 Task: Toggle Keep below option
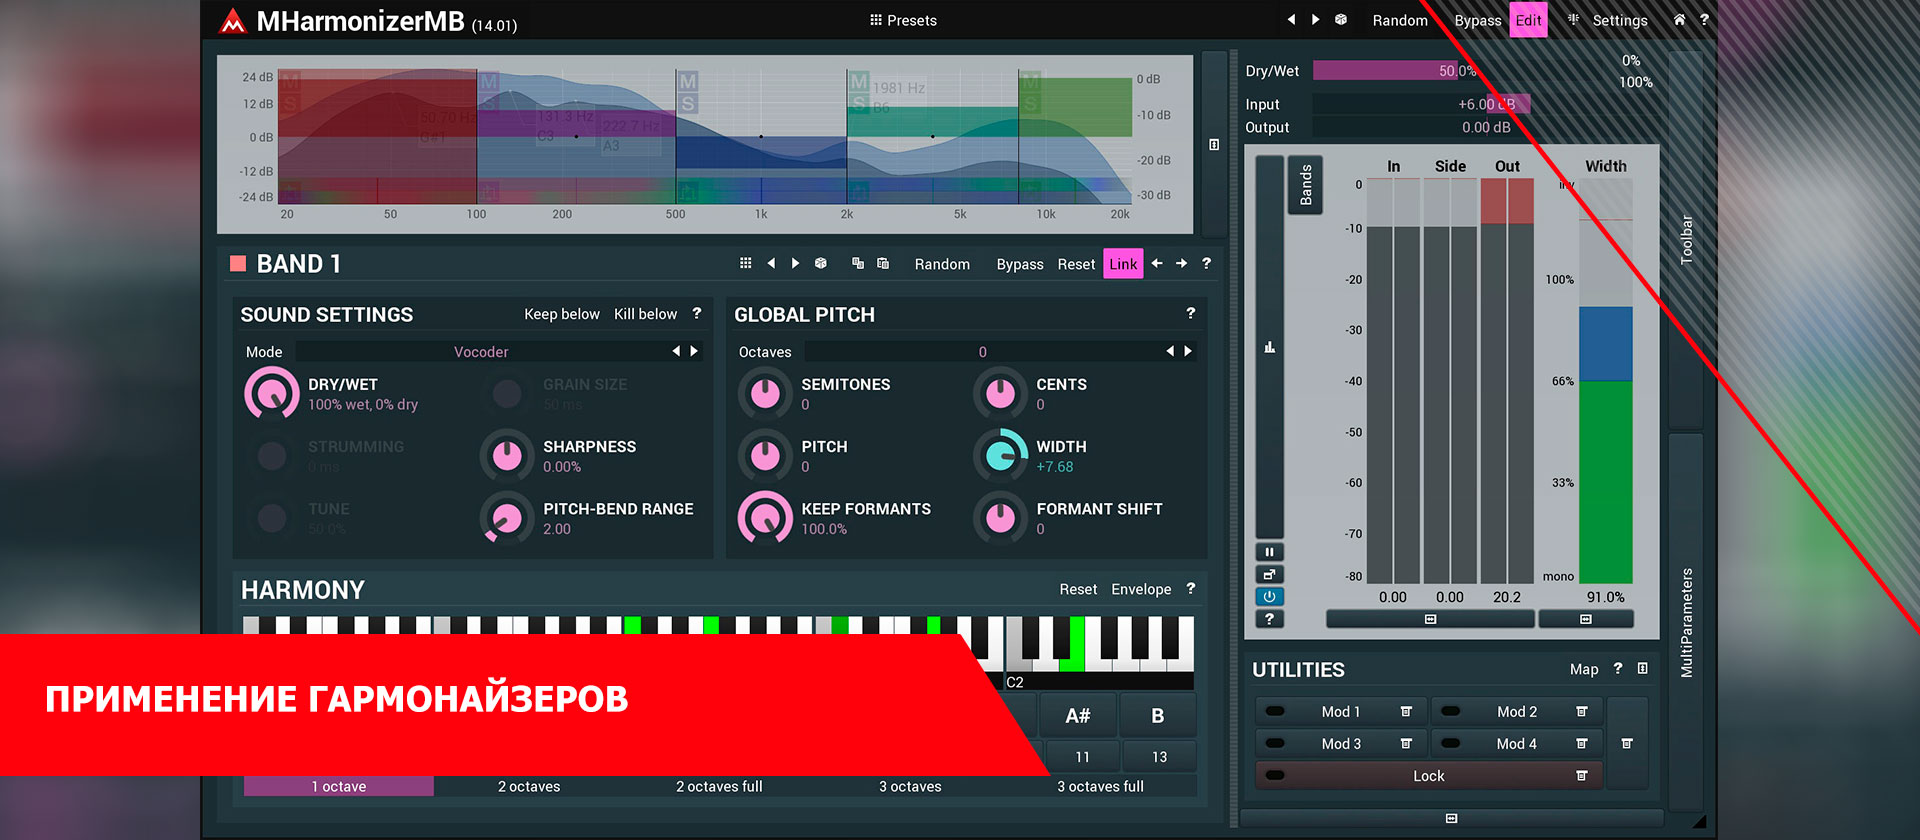coord(562,314)
